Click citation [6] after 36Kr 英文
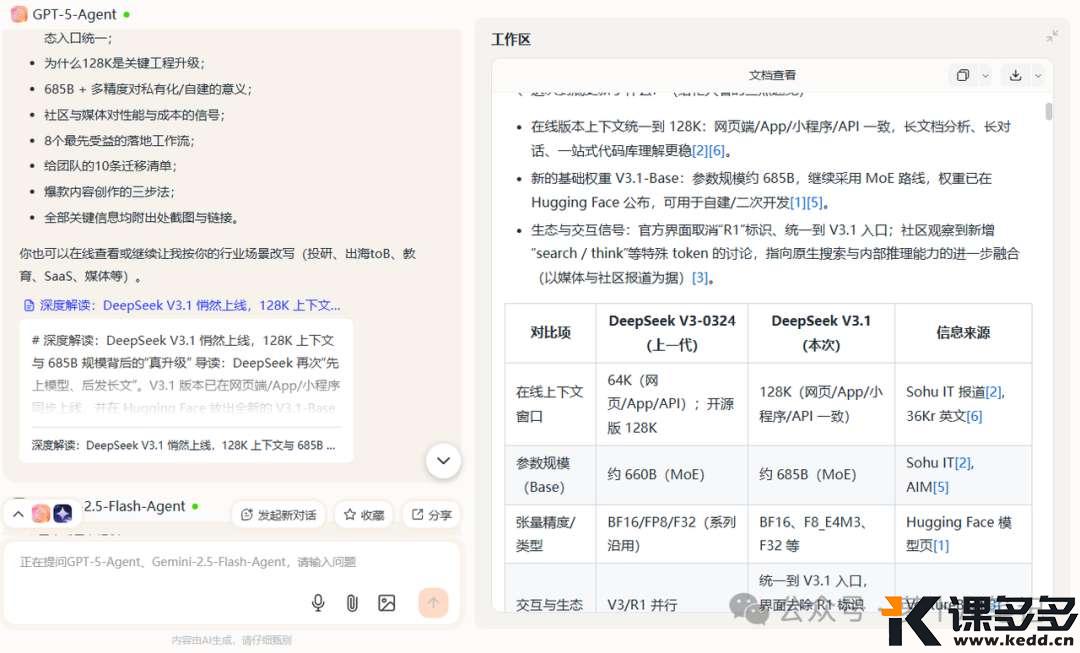1080x653 pixels. coord(974,416)
